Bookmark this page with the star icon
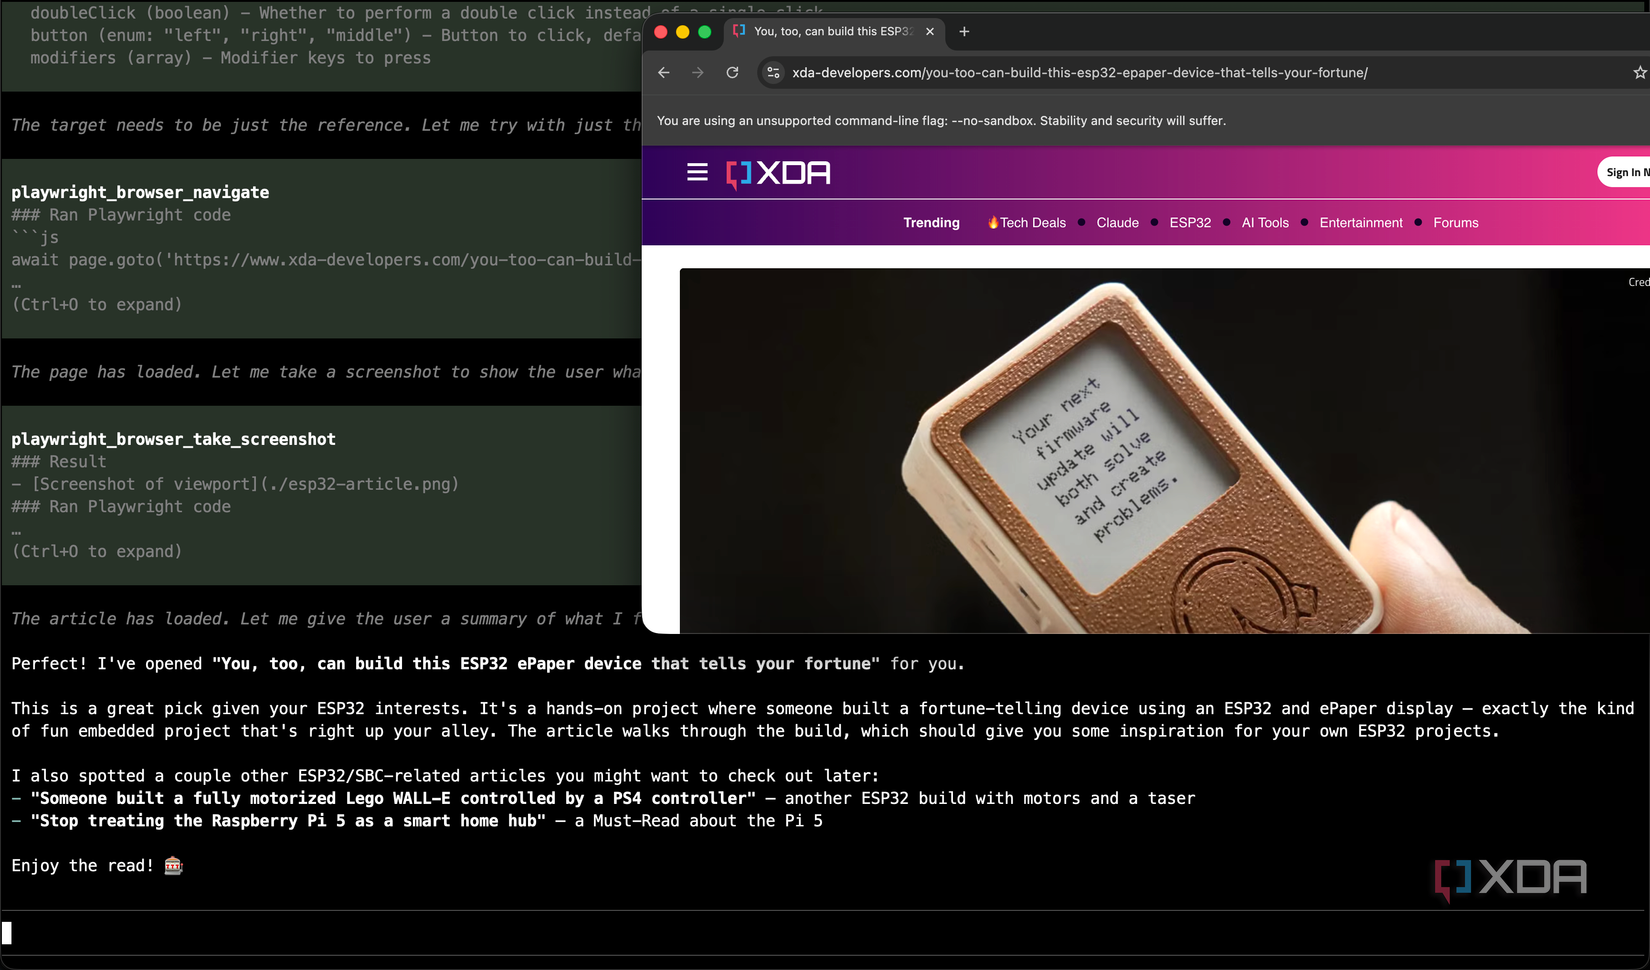The height and width of the screenshot is (970, 1650). point(1640,73)
